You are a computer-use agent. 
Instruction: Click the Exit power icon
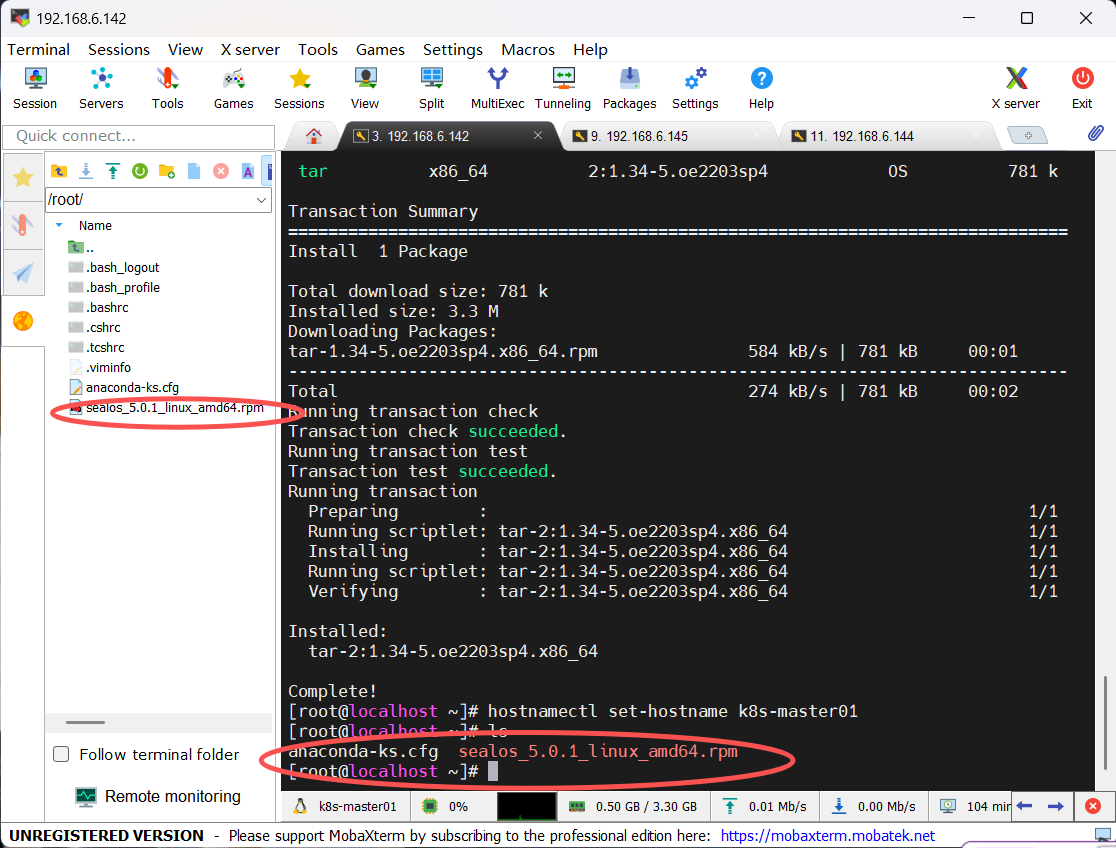[1082, 88]
